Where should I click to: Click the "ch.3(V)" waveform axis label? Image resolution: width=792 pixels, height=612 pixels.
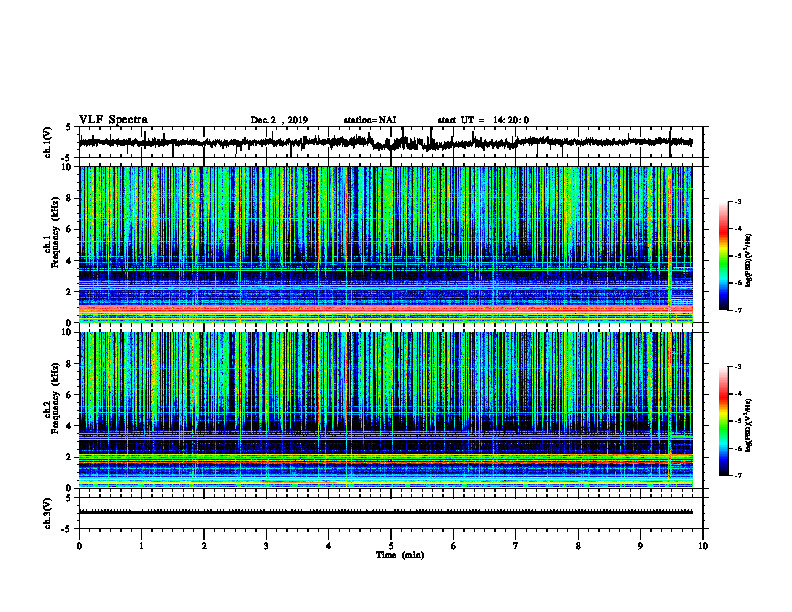point(47,513)
